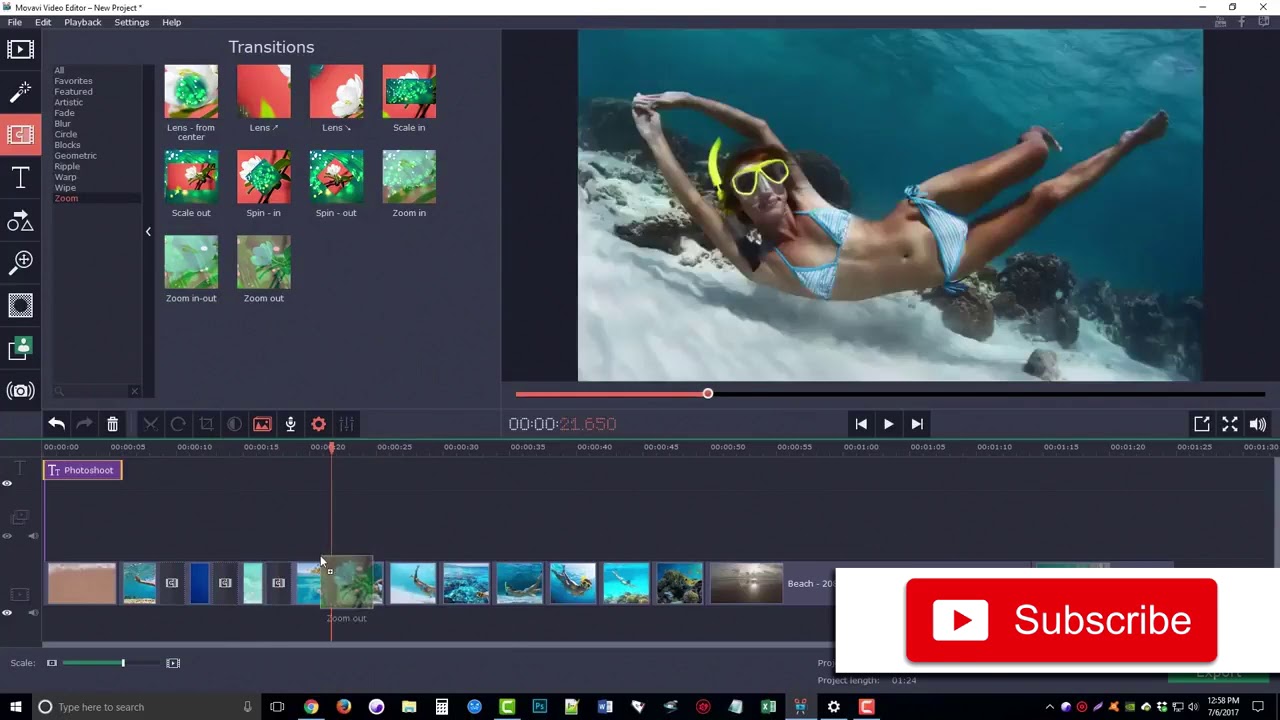This screenshot has height=720, width=1280.
Task: Switch preview to full screen
Action: click(x=1230, y=424)
